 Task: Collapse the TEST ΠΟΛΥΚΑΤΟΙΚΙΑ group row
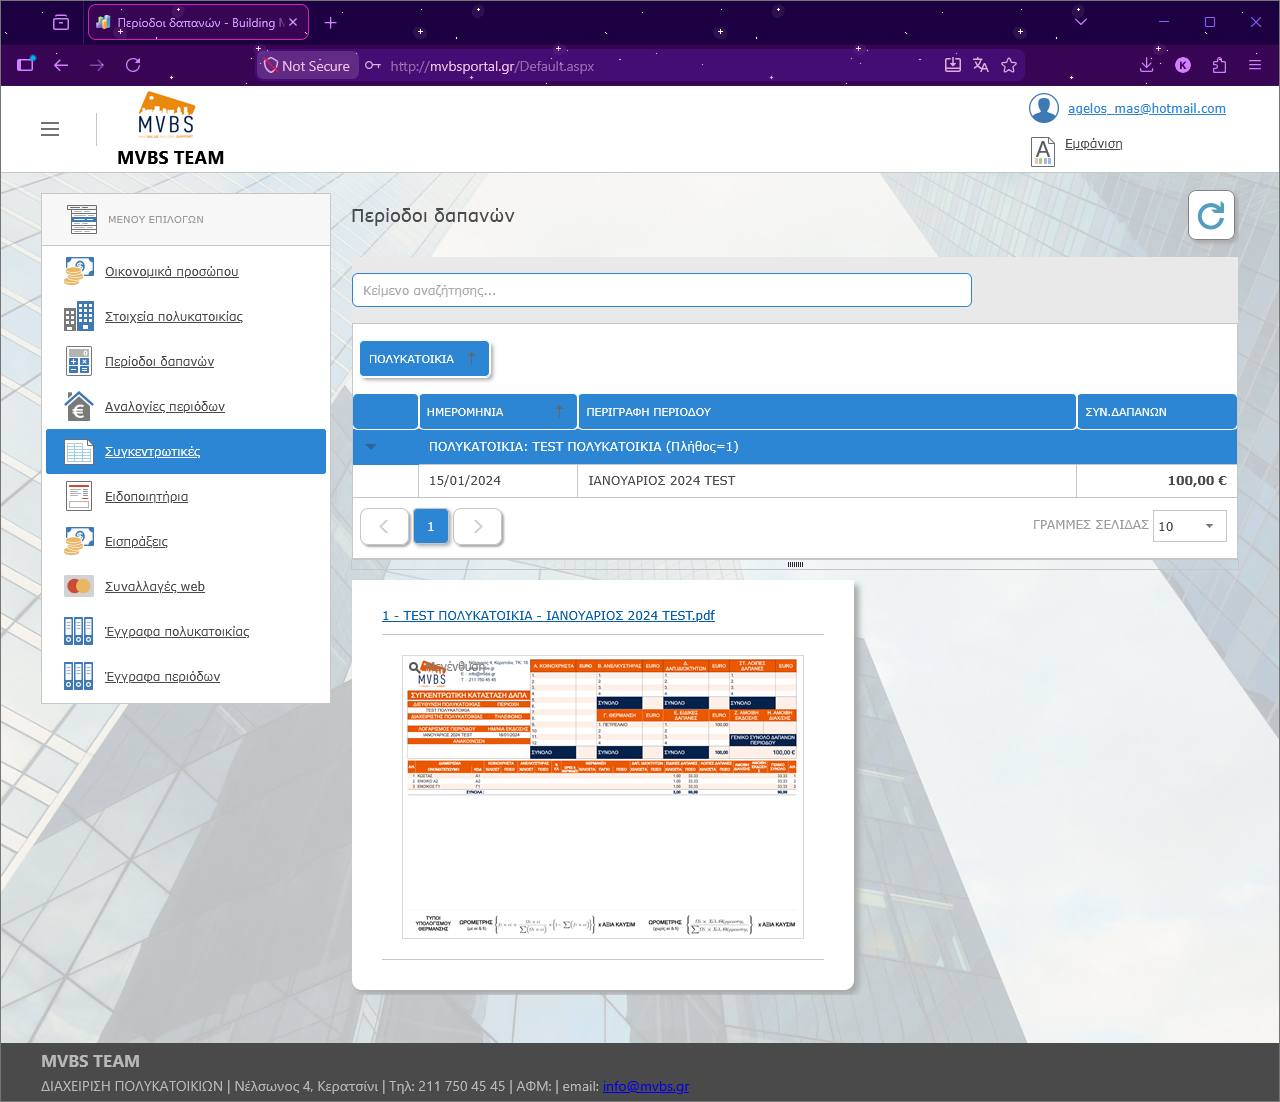click(371, 447)
